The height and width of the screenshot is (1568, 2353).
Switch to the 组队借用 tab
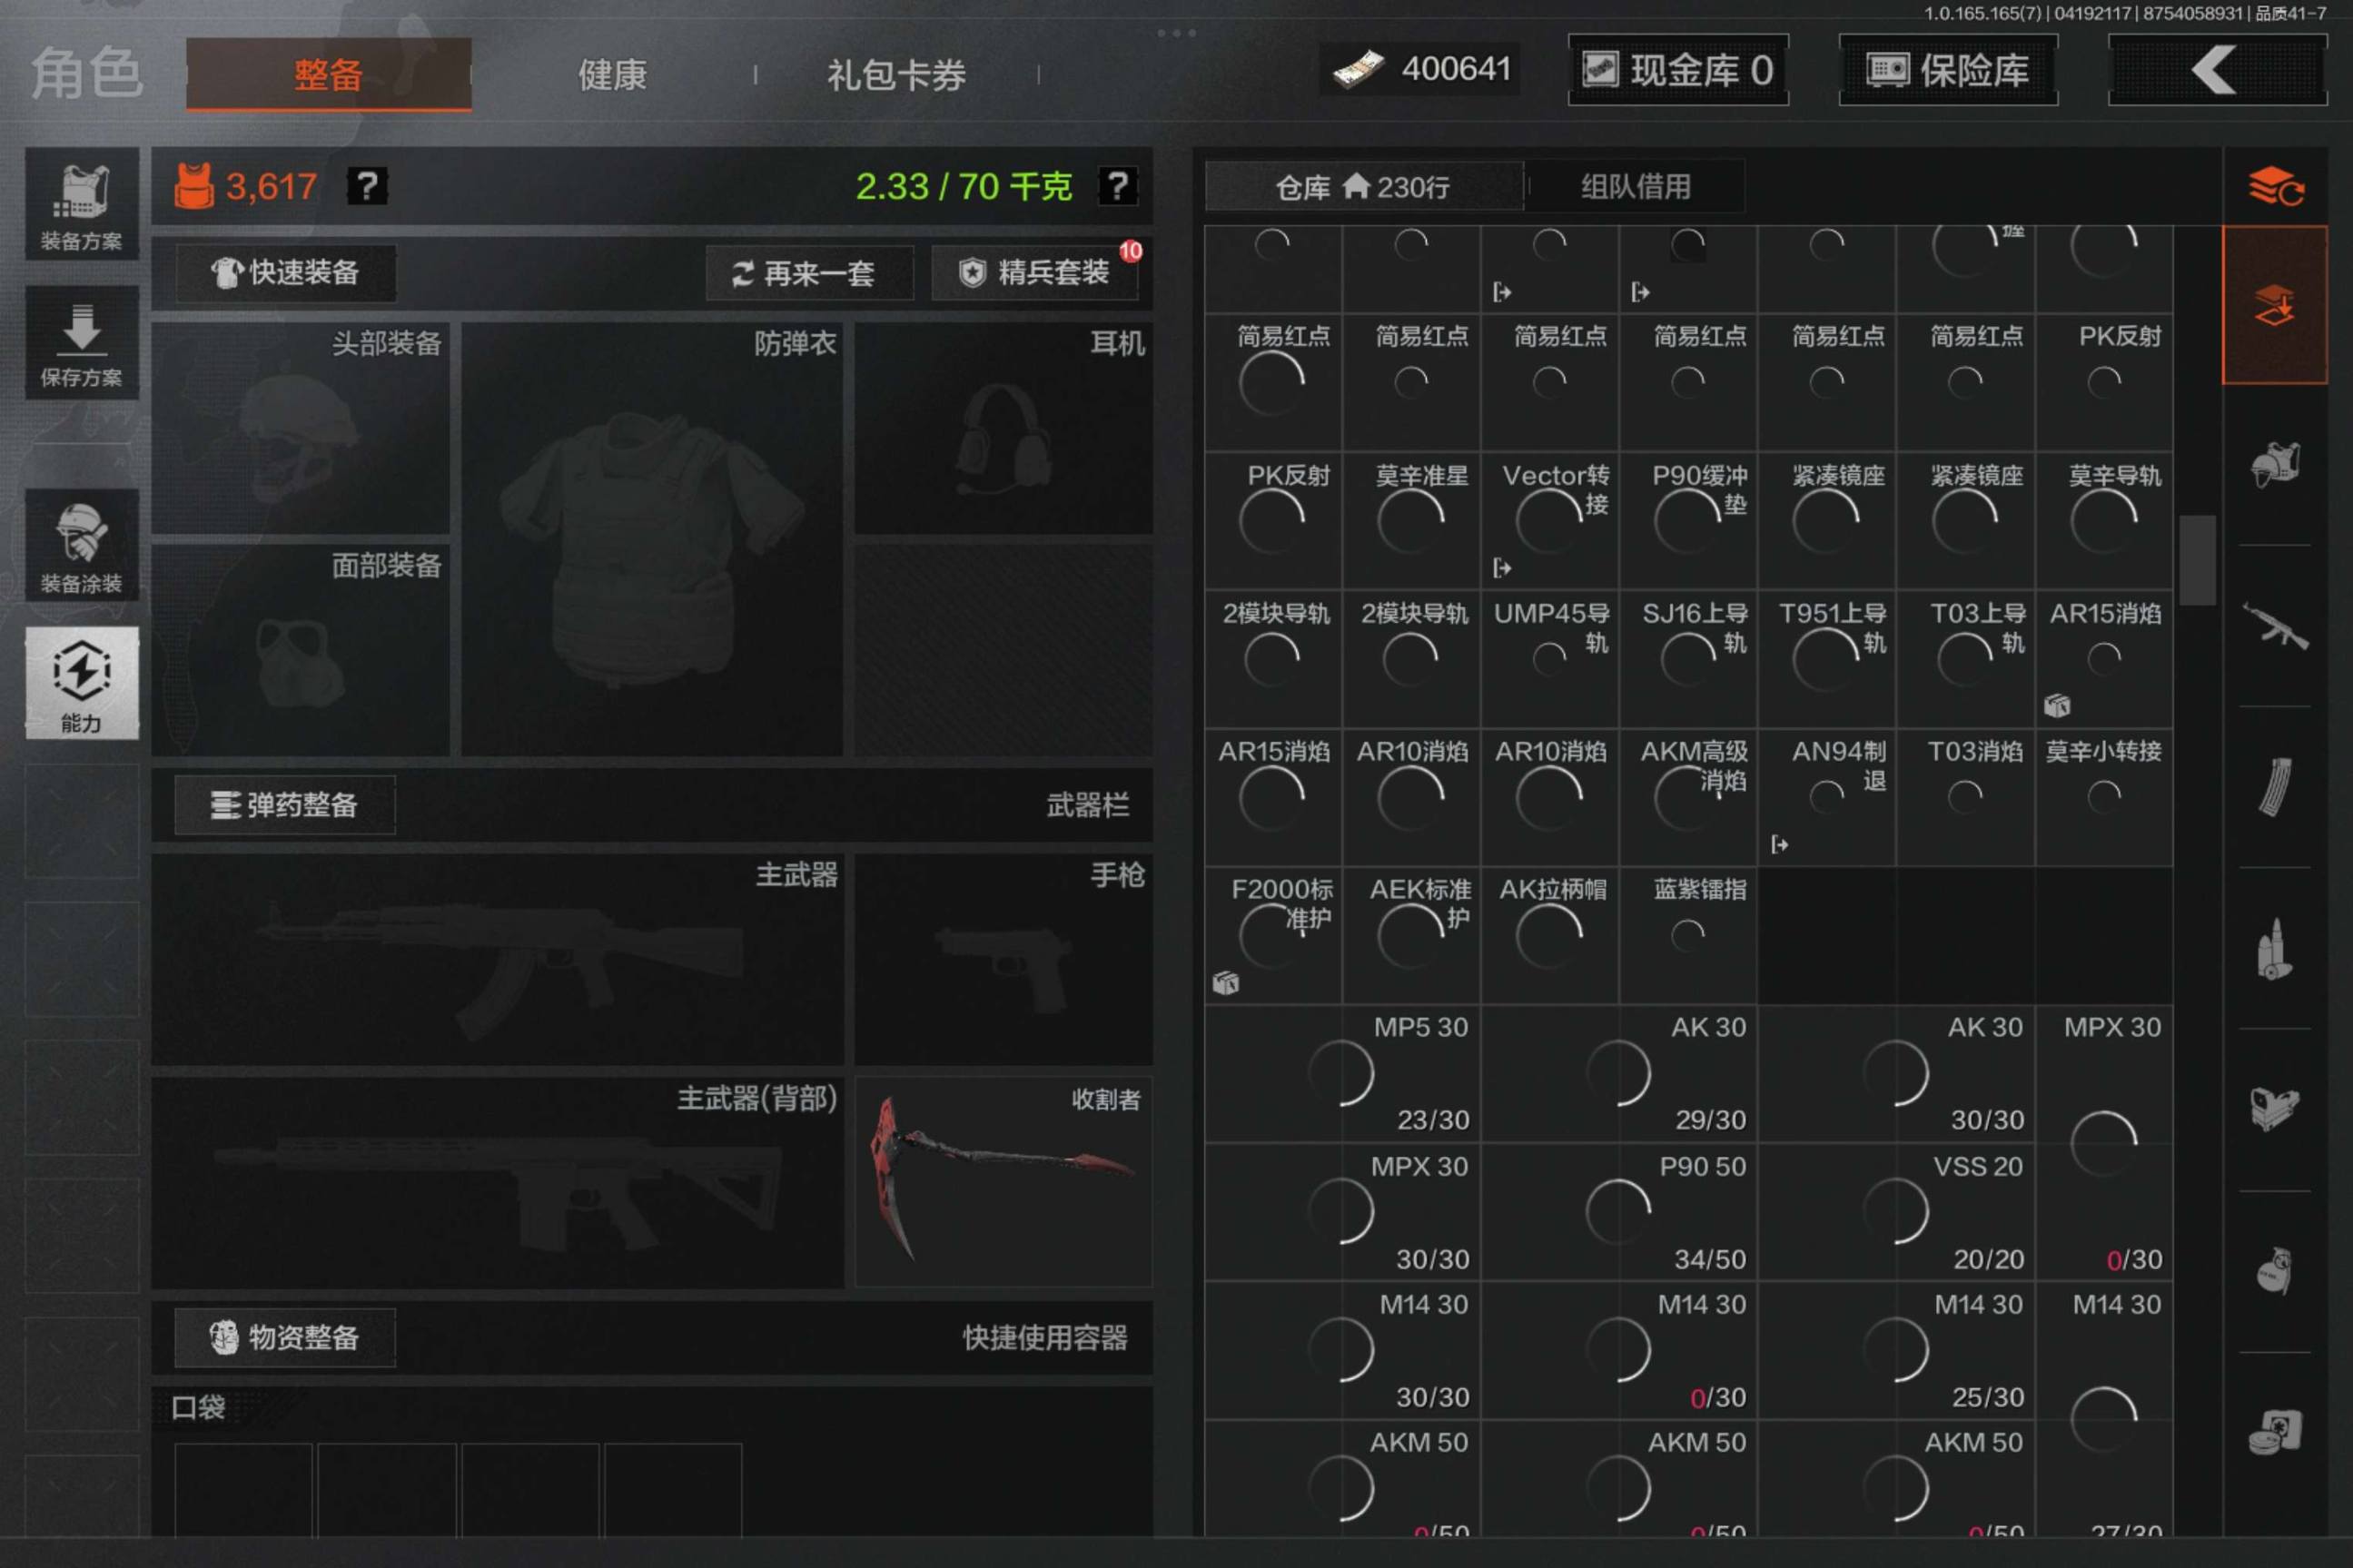[1635, 187]
